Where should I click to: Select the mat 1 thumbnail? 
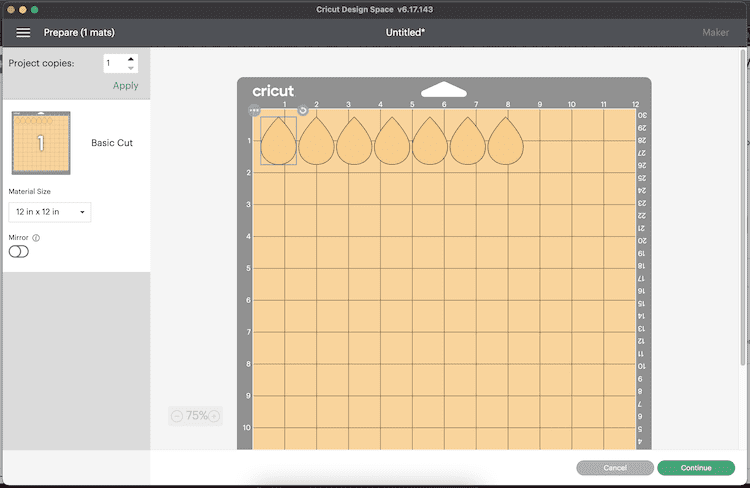(41, 143)
